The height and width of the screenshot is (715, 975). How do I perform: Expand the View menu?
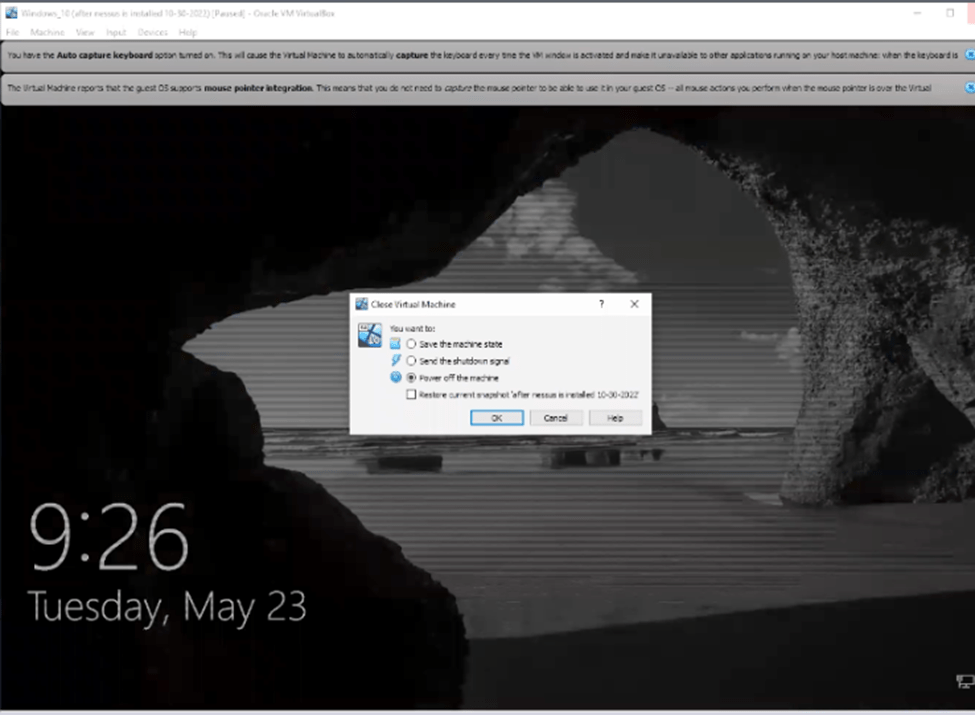pyautogui.click(x=85, y=33)
